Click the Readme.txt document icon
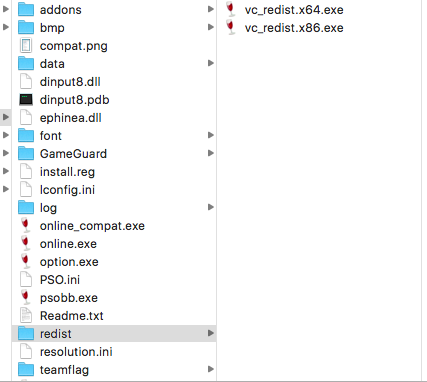 tap(26, 315)
